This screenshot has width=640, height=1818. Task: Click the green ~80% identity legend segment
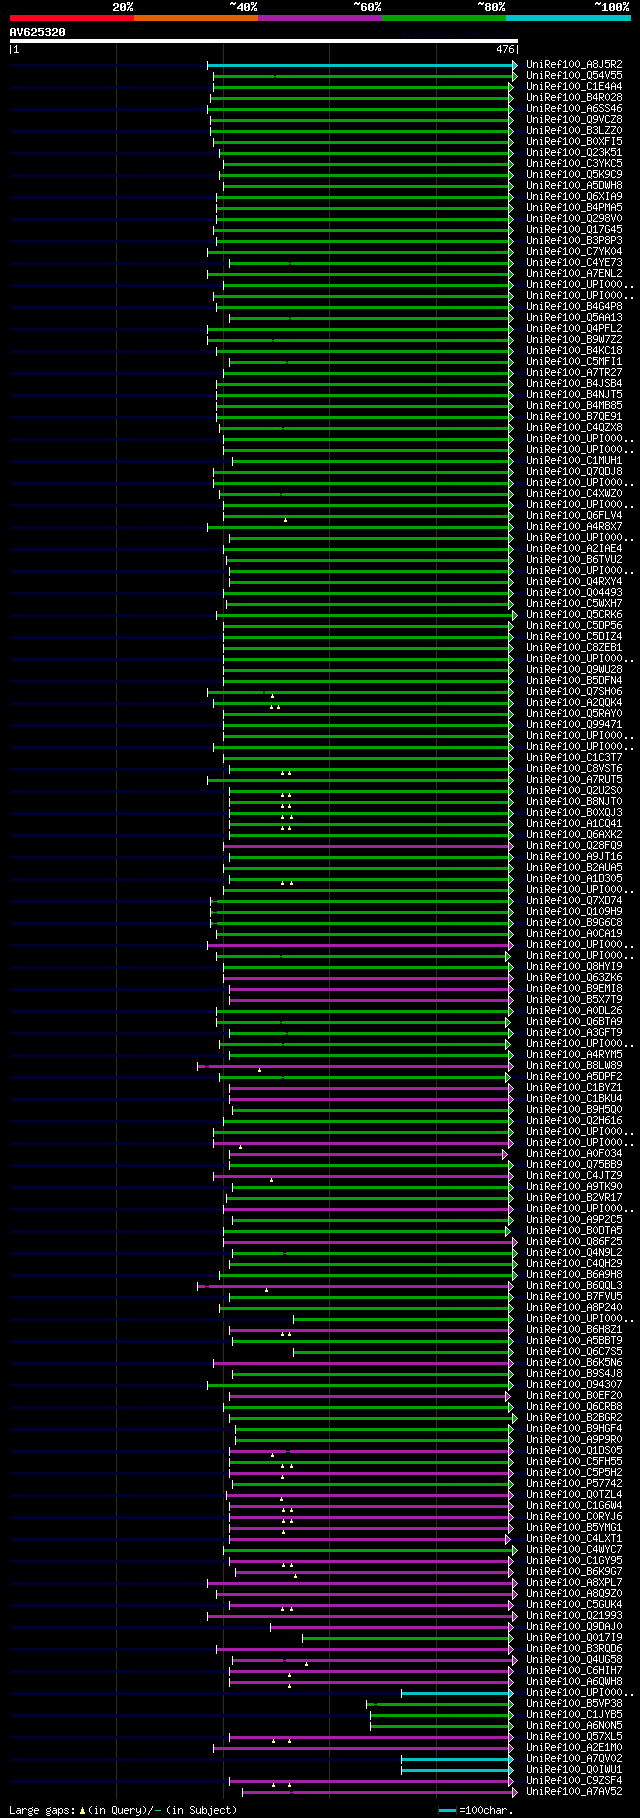(444, 17)
